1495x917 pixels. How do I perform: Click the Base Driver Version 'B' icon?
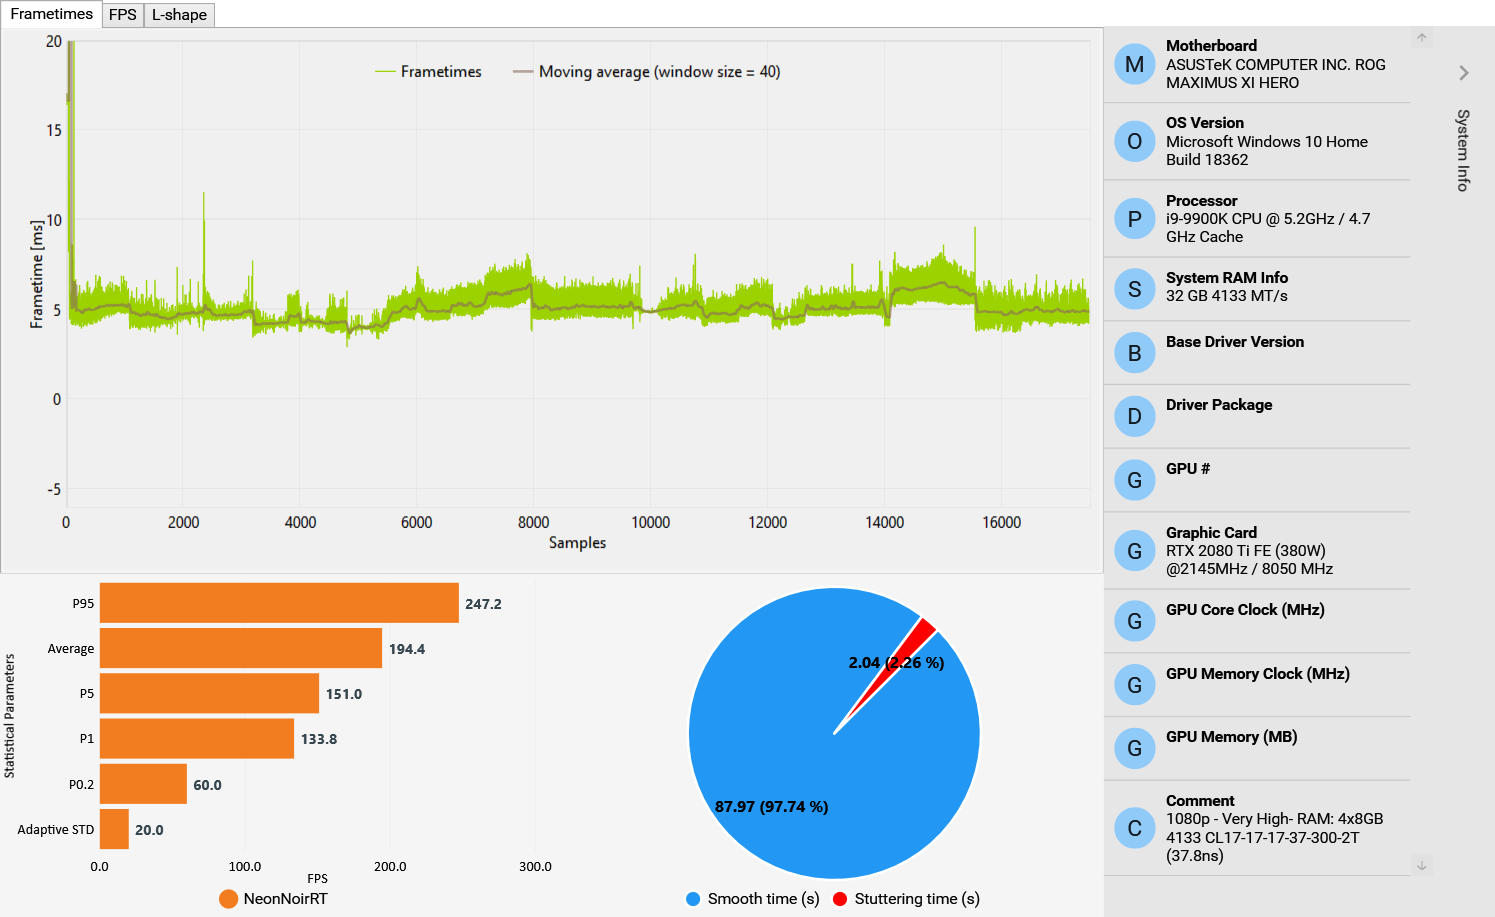[x=1135, y=353]
